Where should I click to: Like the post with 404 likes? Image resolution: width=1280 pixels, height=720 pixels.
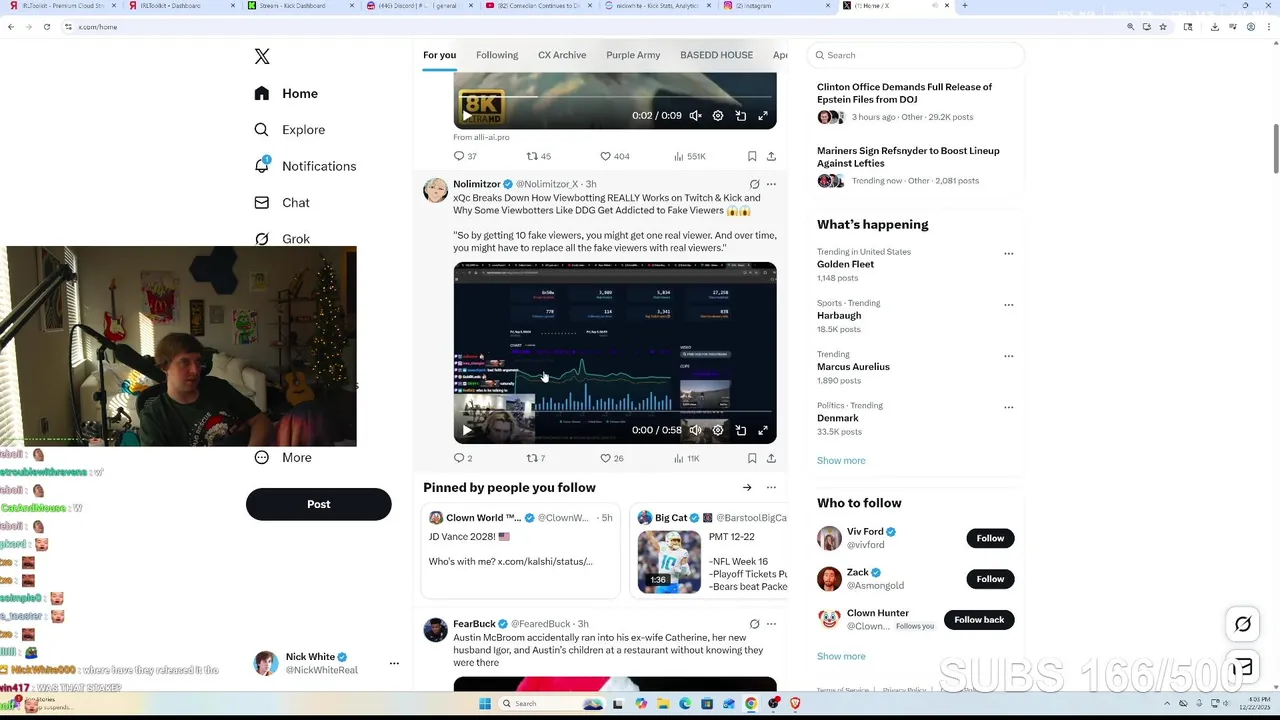click(614, 156)
